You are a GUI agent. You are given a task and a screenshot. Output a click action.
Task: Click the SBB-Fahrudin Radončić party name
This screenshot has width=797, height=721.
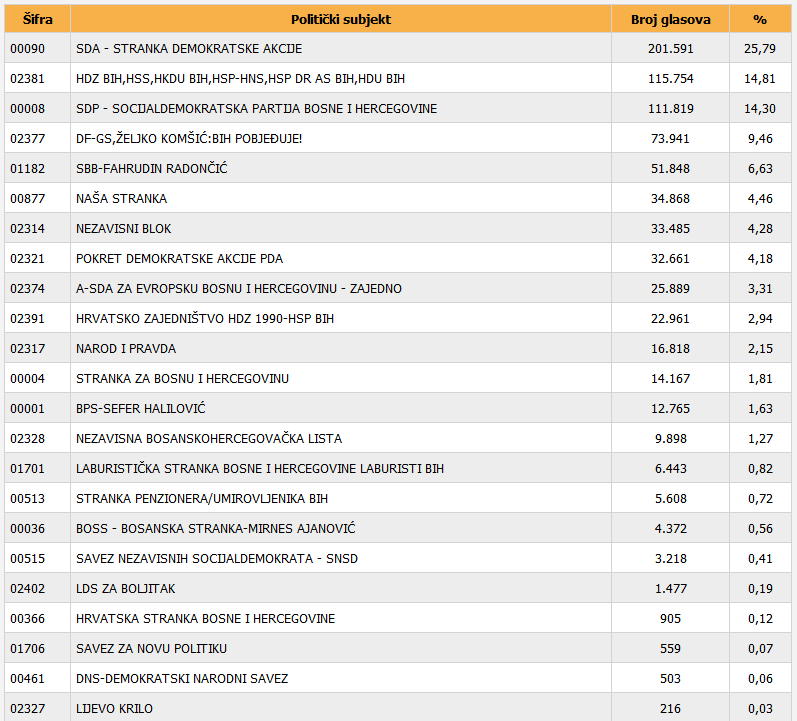tap(152, 169)
